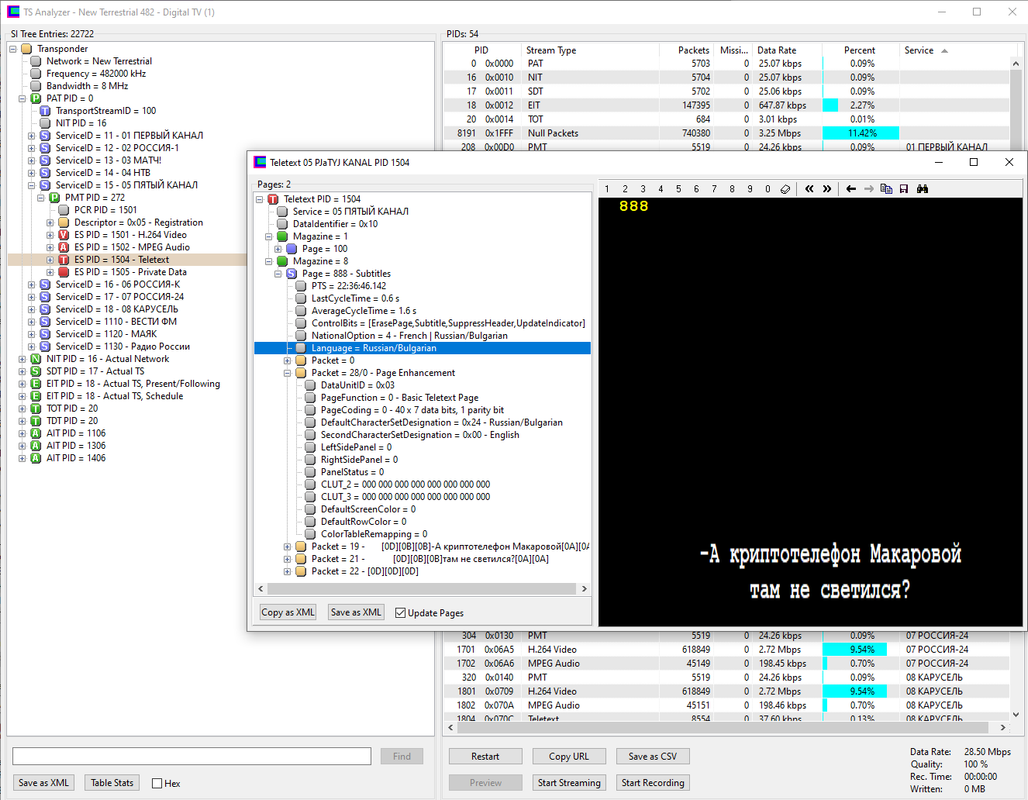Click the Save as CSV button

(652, 756)
